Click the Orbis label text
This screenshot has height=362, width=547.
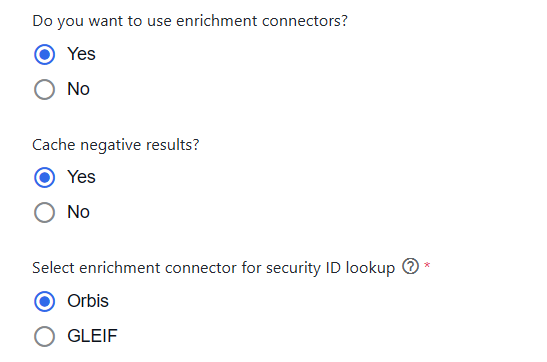click(88, 301)
